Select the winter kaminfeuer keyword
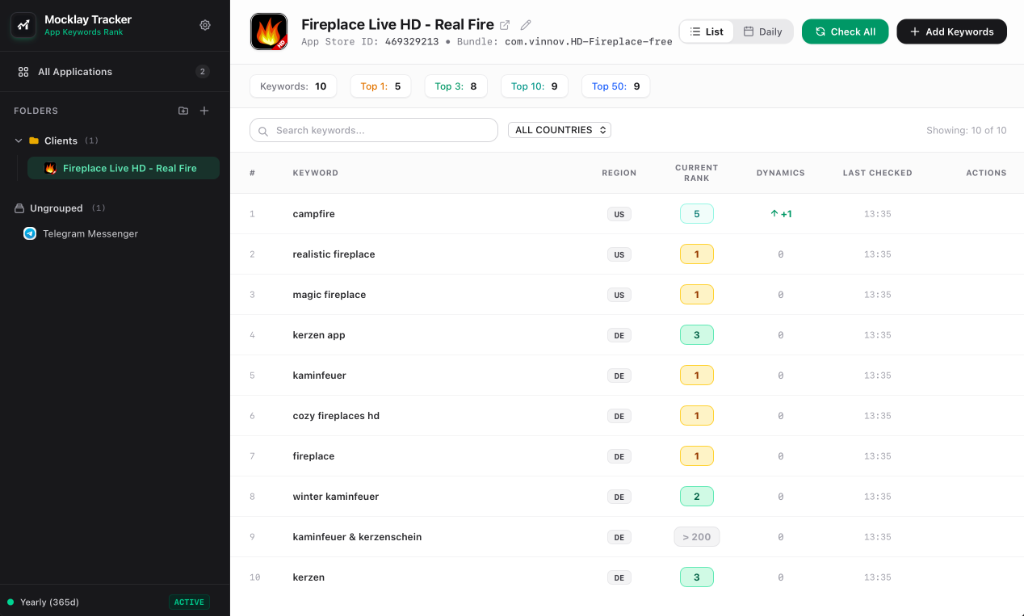 click(336, 496)
